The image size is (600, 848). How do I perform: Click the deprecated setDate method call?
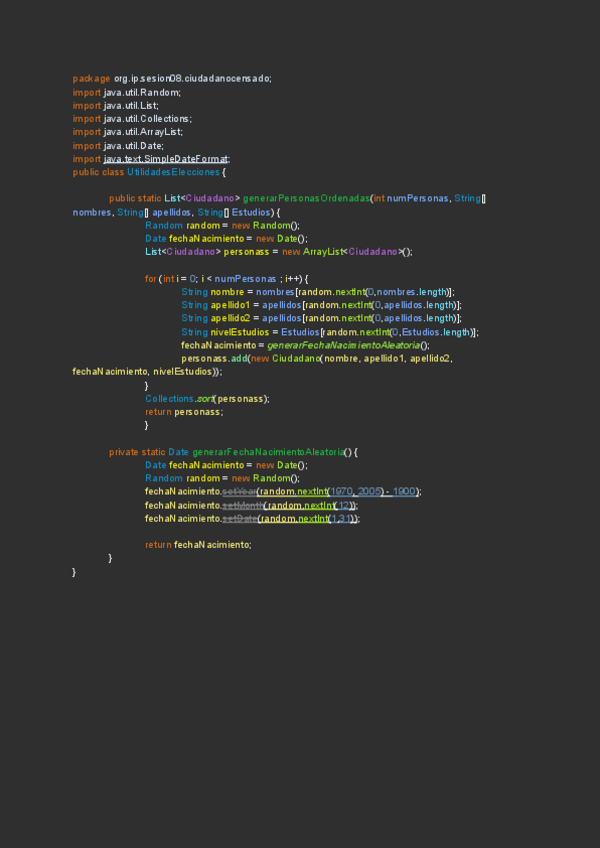(x=240, y=518)
